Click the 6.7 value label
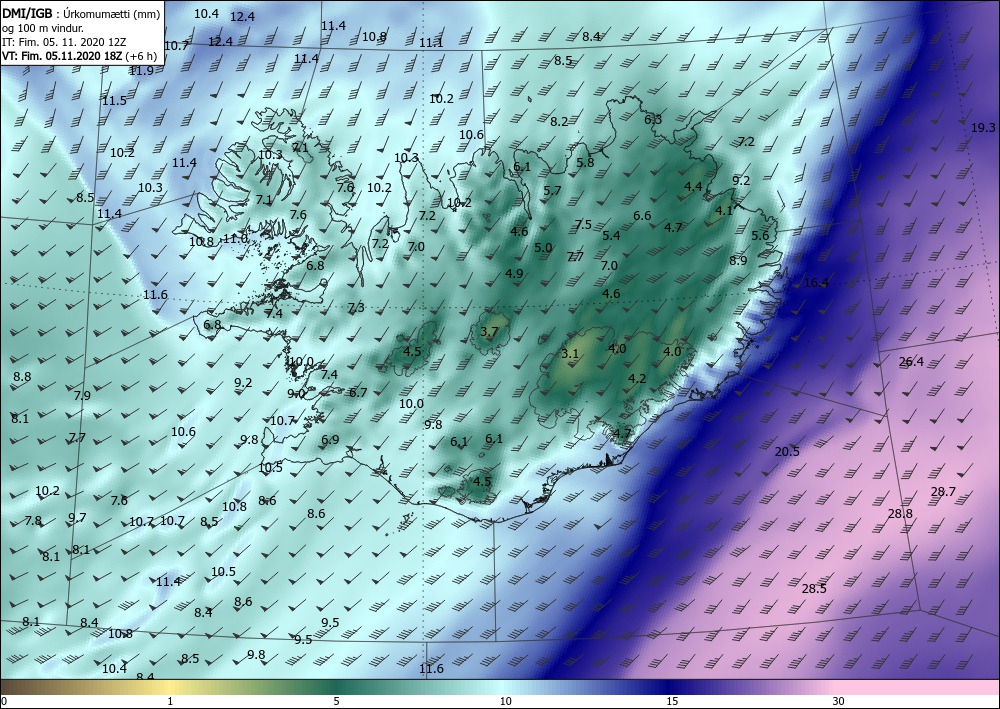This screenshot has width=1000, height=709. [x=358, y=392]
